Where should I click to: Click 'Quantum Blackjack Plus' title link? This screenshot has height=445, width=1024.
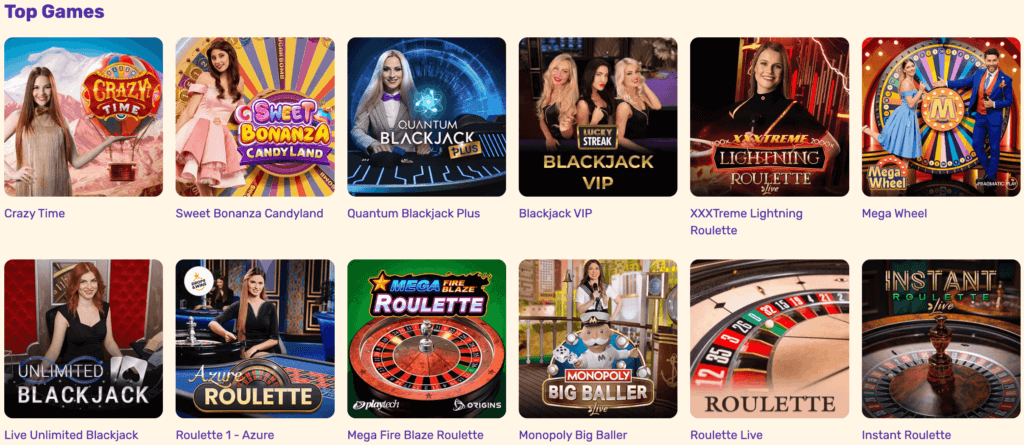tap(413, 213)
